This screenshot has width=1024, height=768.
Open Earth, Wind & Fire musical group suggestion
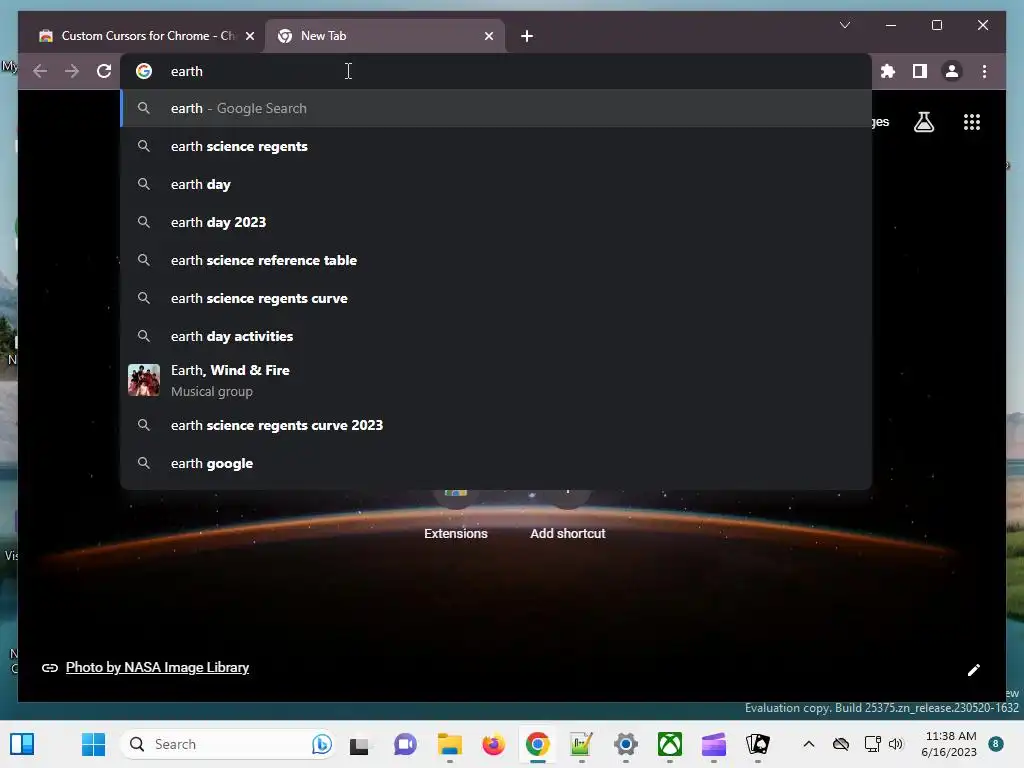(496, 380)
